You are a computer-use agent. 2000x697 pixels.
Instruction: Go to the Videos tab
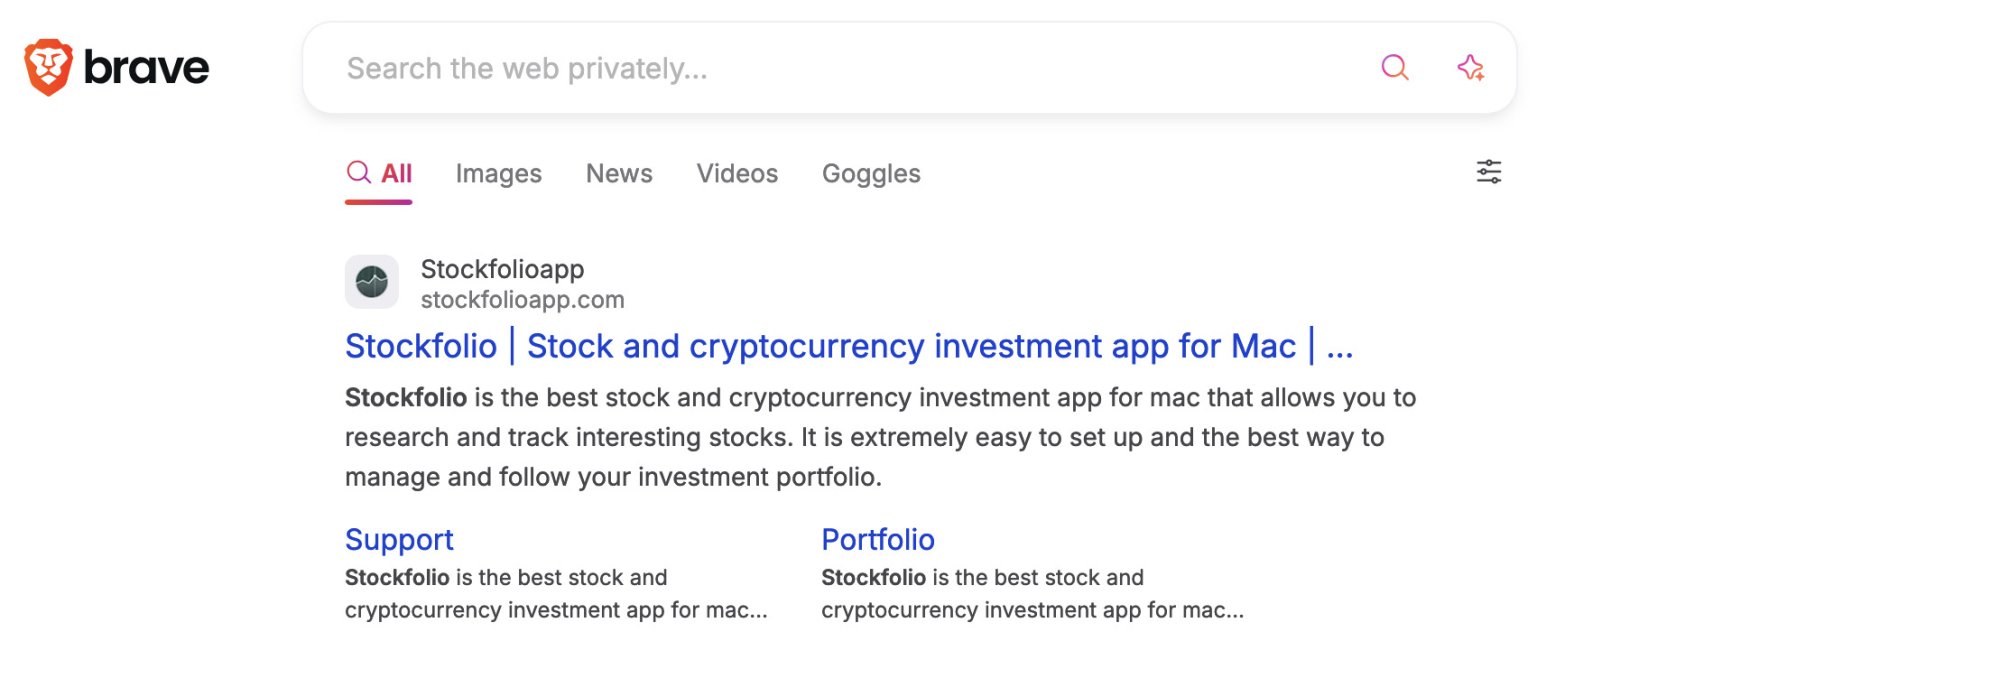pyautogui.click(x=737, y=174)
